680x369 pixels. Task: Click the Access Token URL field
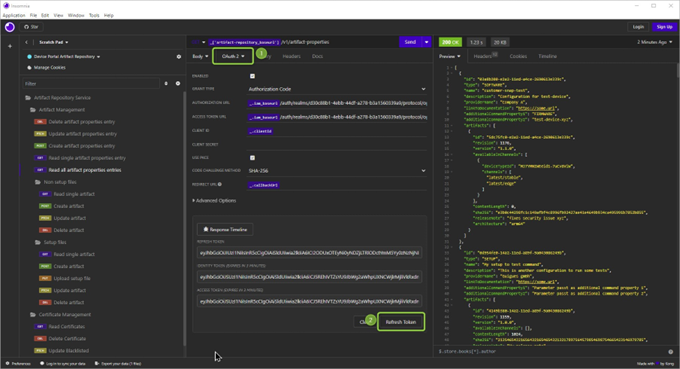point(337,117)
